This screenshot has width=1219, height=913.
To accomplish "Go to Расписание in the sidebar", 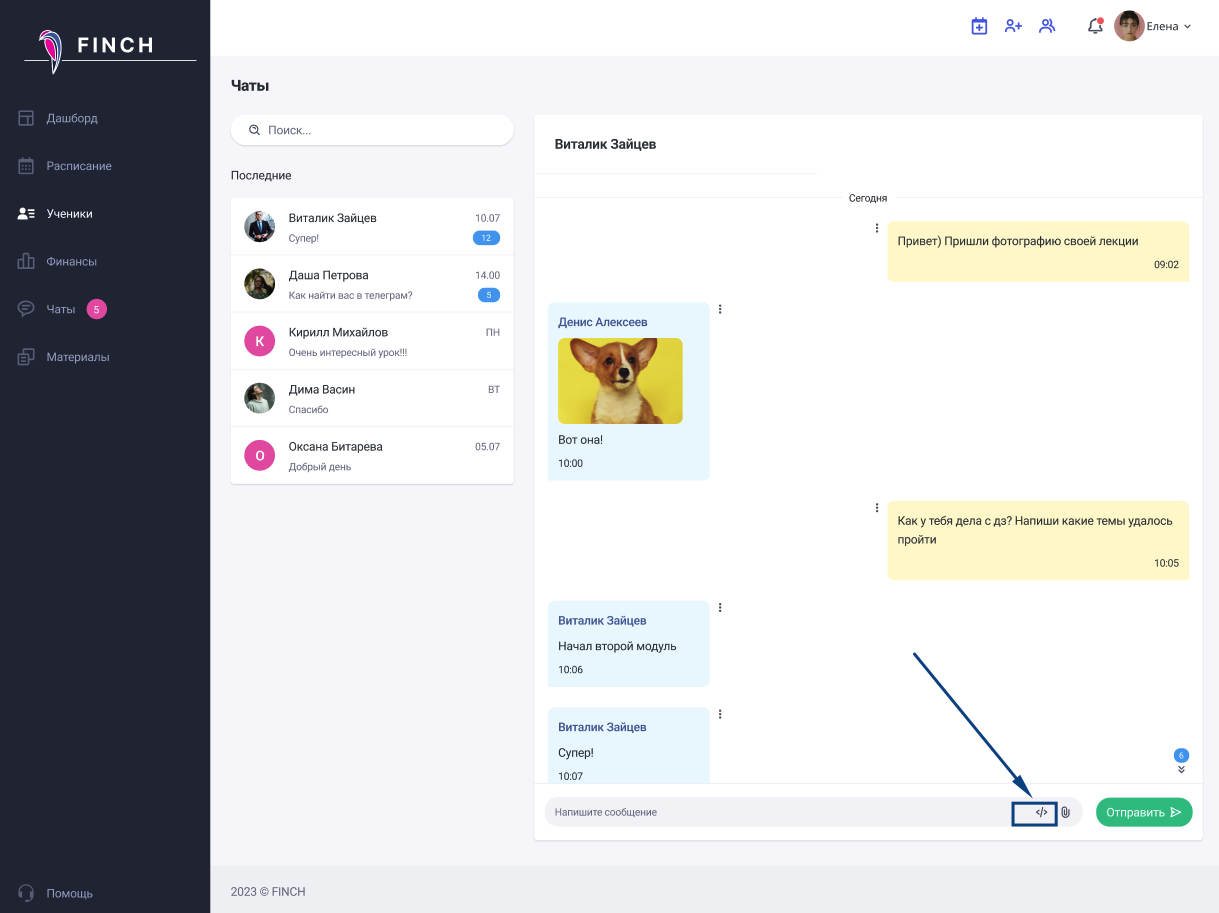I will pyautogui.click(x=78, y=166).
